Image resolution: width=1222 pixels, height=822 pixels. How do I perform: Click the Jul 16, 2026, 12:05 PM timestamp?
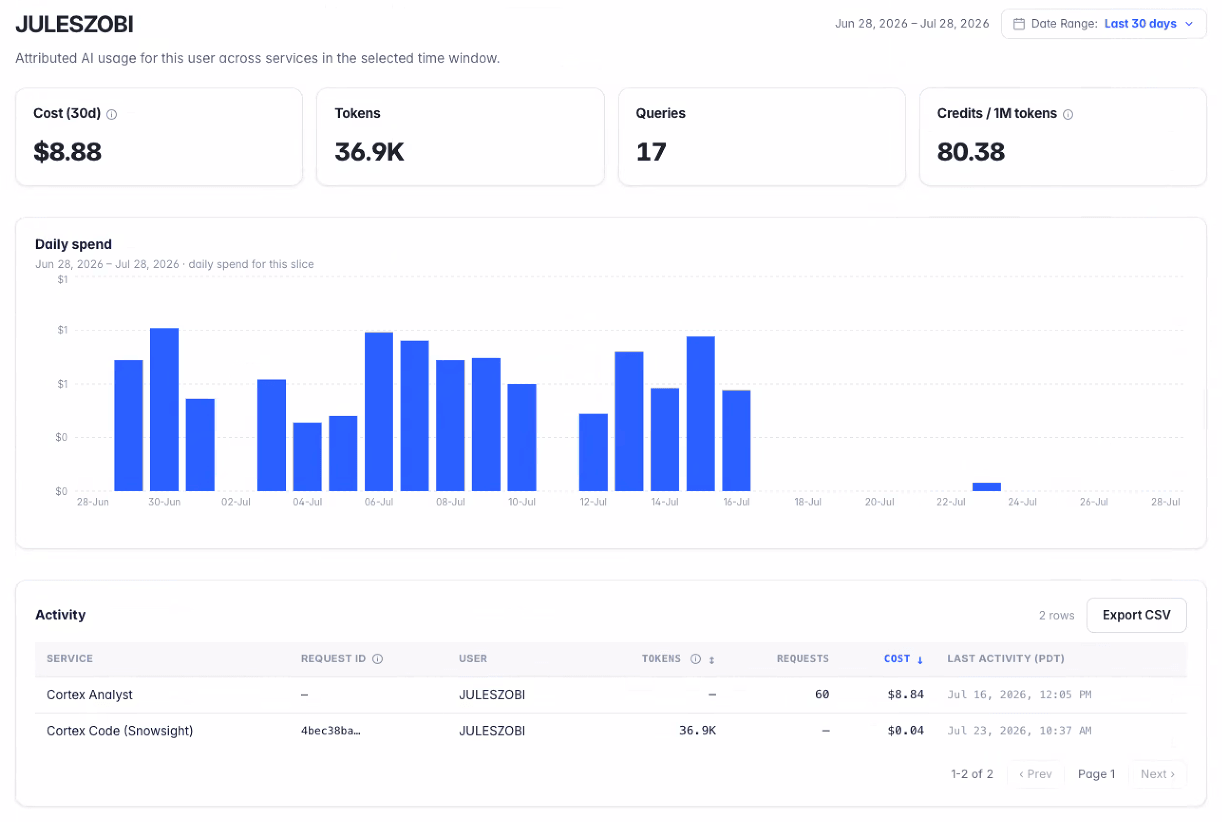click(x=1019, y=695)
